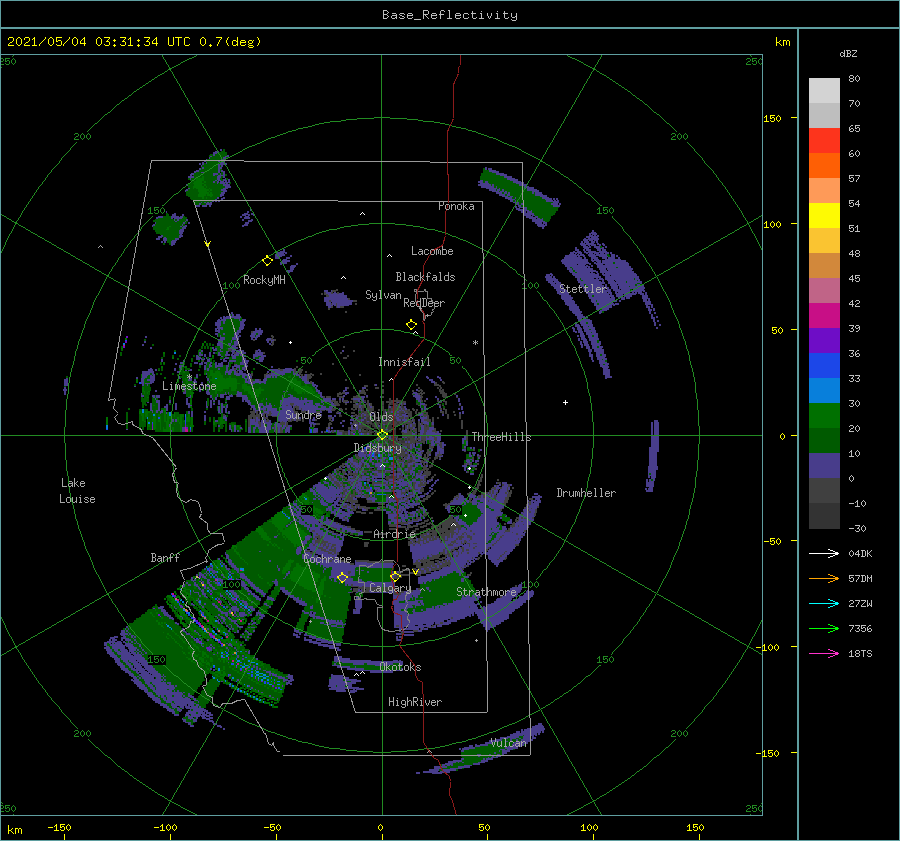This screenshot has width=900, height=841.
Task: Click the ThreeHills label
Action: pos(502,437)
